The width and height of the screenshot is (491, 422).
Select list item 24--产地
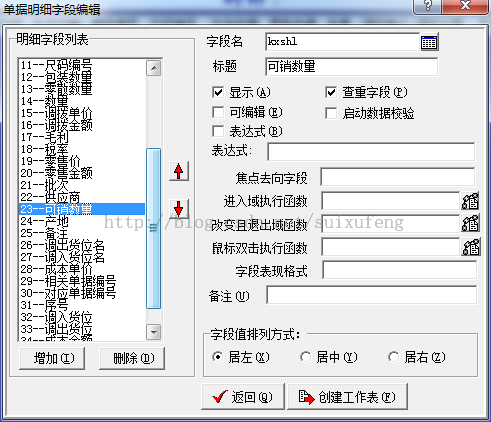point(82,221)
